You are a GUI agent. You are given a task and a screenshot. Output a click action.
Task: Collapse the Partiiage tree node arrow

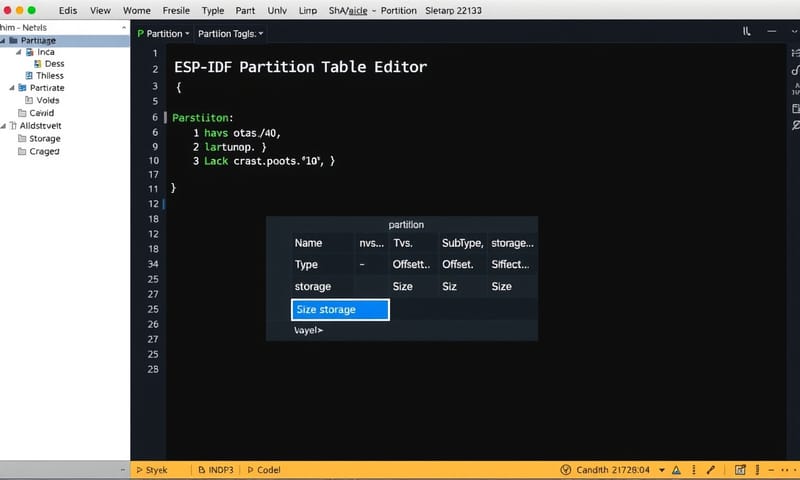point(3,40)
